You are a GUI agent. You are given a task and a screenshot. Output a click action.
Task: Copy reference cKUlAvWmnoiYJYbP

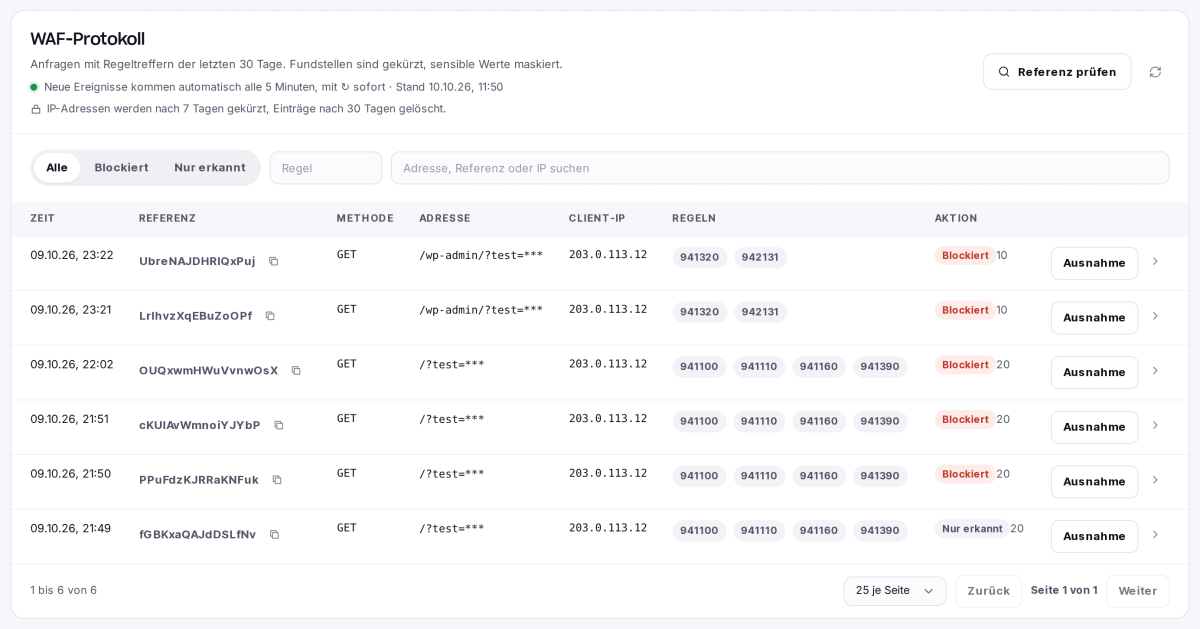(279, 425)
